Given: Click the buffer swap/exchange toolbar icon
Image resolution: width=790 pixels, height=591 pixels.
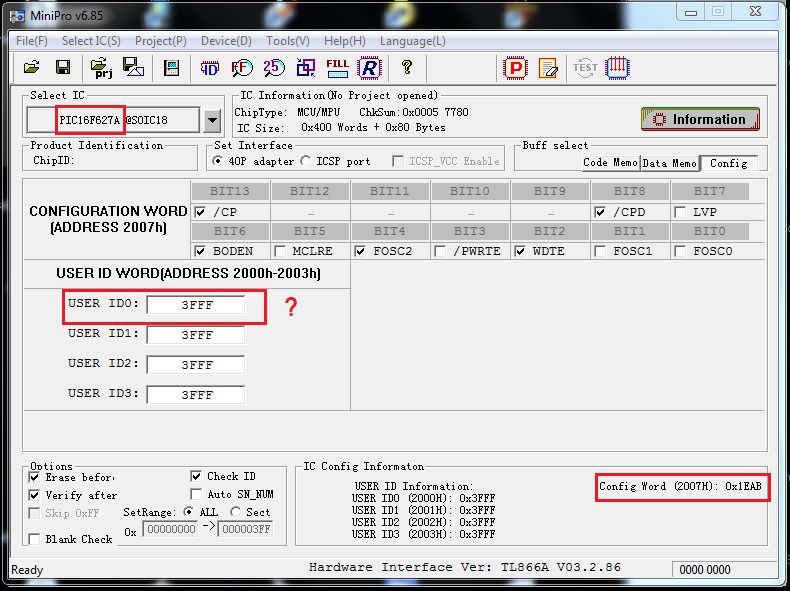Looking at the screenshot, I should tap(305, 68).
